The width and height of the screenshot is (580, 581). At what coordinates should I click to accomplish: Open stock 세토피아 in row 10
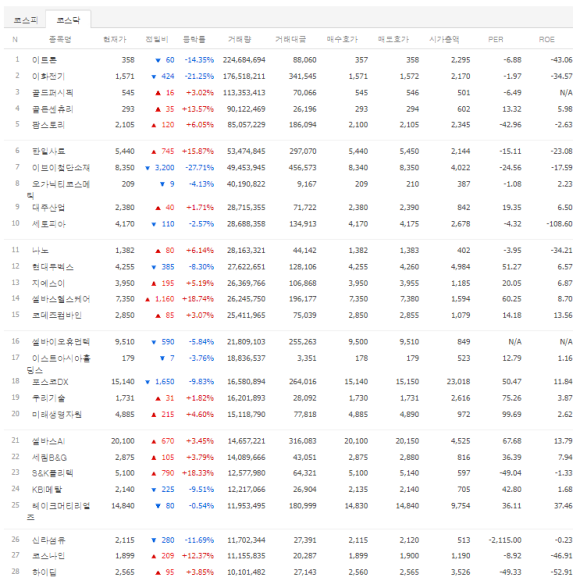coord(48,224)
